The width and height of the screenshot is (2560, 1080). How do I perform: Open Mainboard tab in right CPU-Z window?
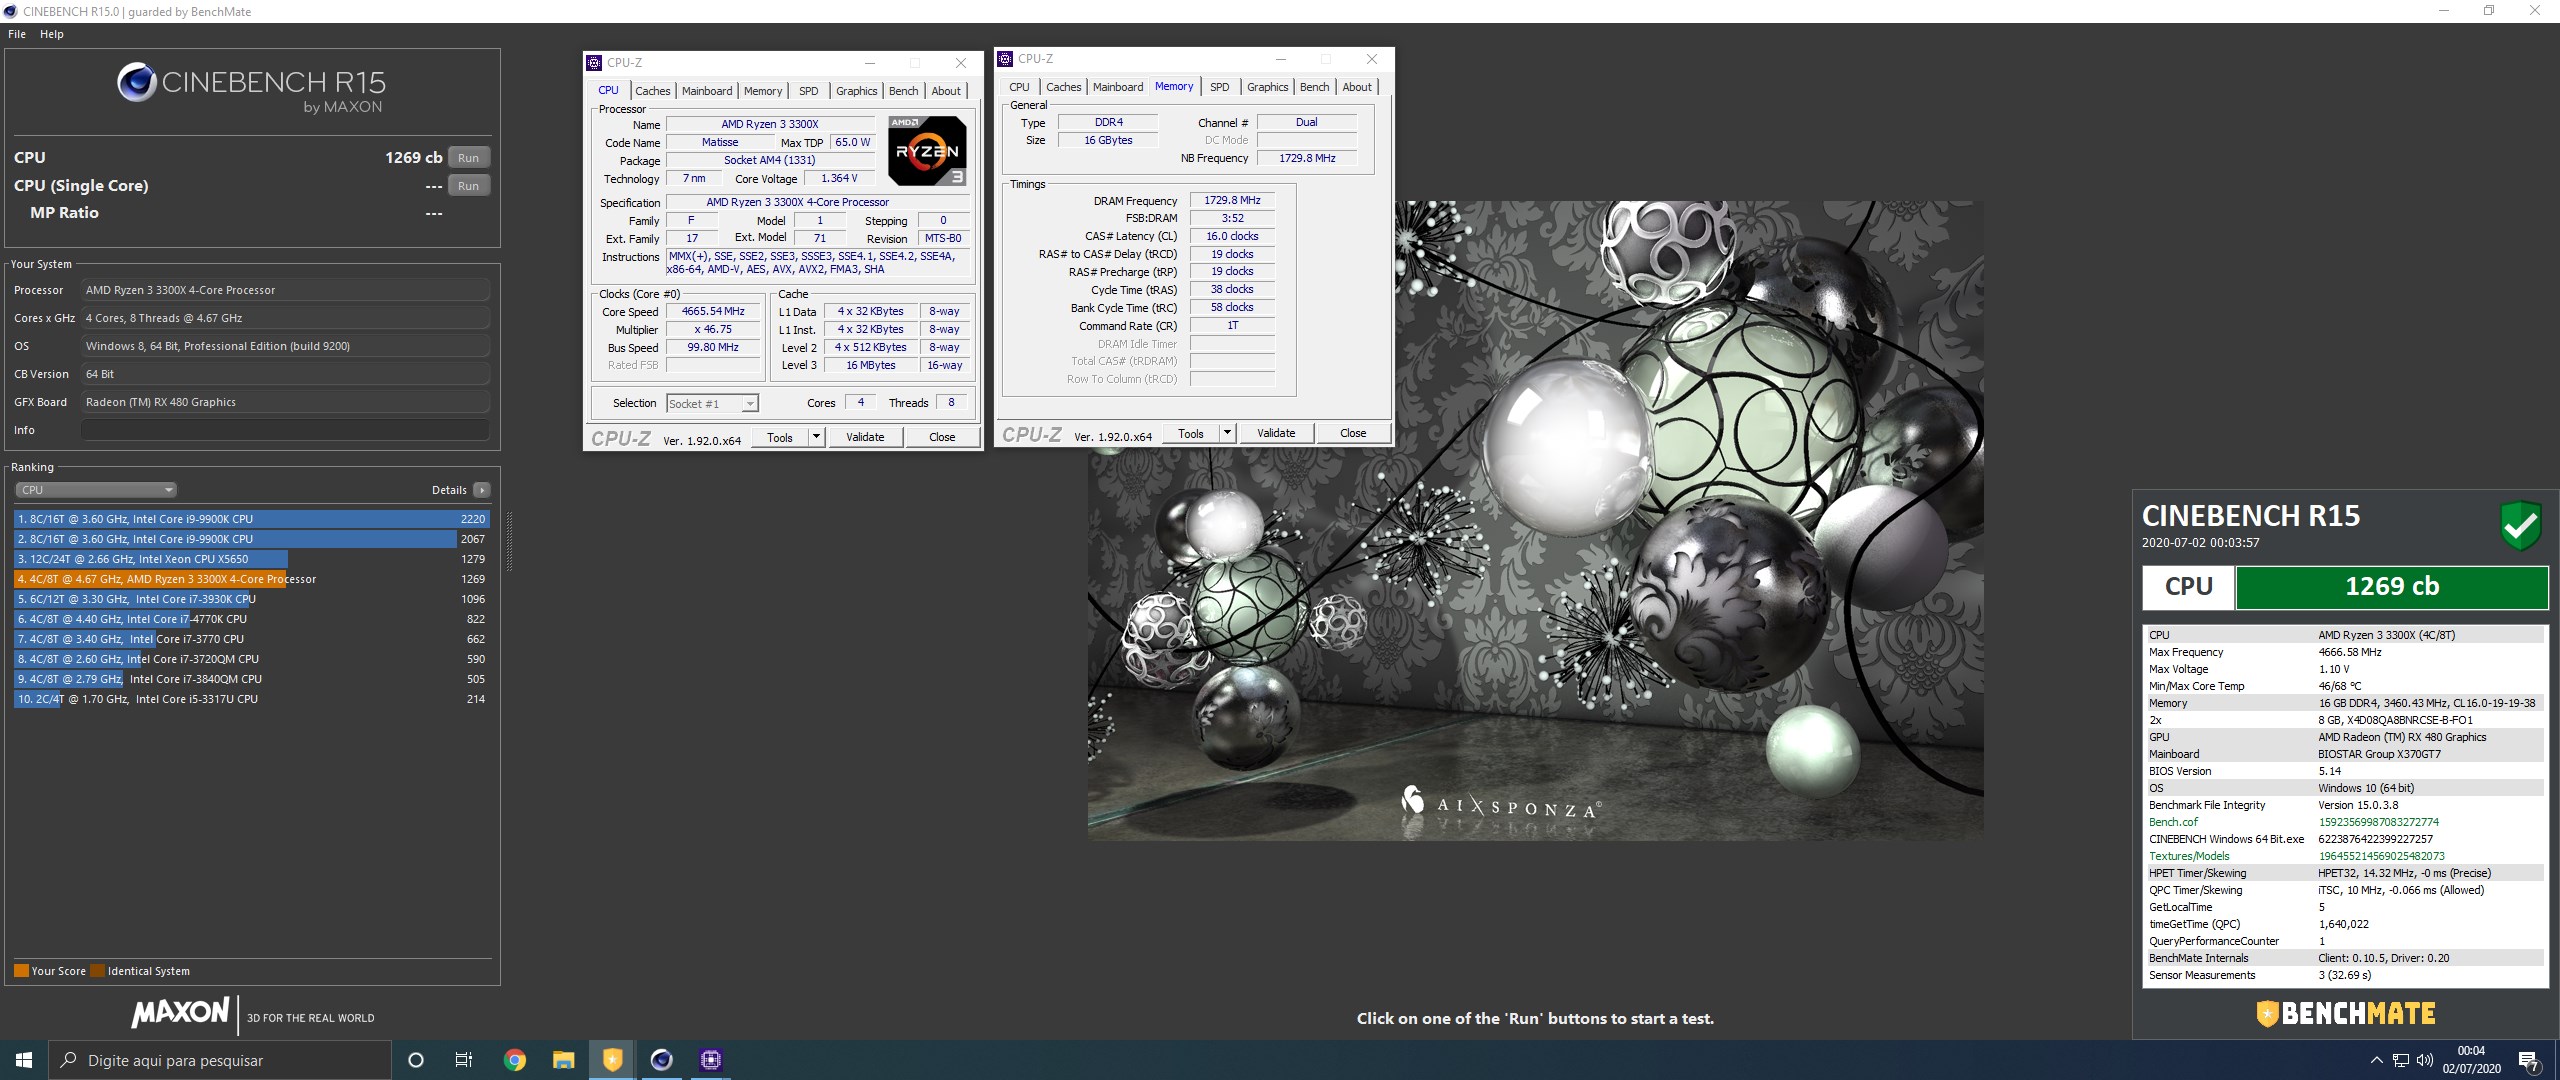[1118, 87]
